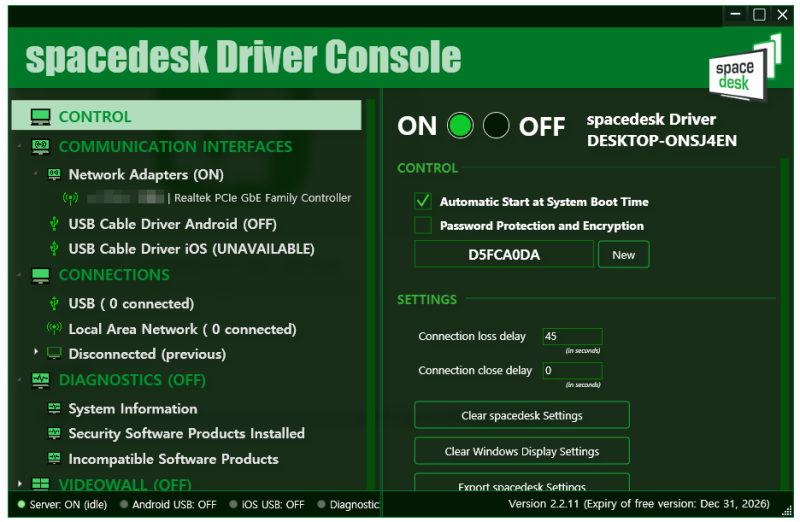Enable Password Protection and Encryption

422,225
